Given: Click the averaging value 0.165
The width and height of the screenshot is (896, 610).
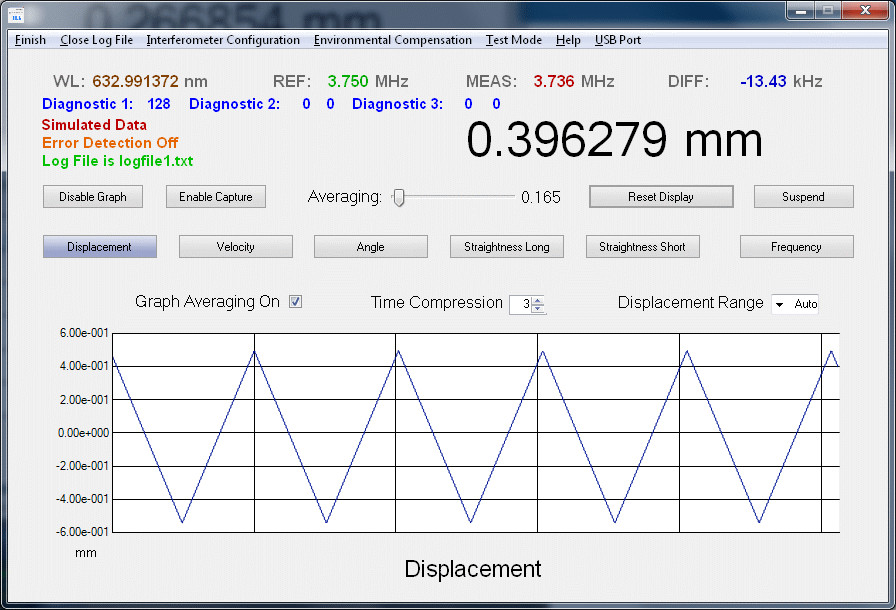Looking at the screenshot, I should pos(541,198).
